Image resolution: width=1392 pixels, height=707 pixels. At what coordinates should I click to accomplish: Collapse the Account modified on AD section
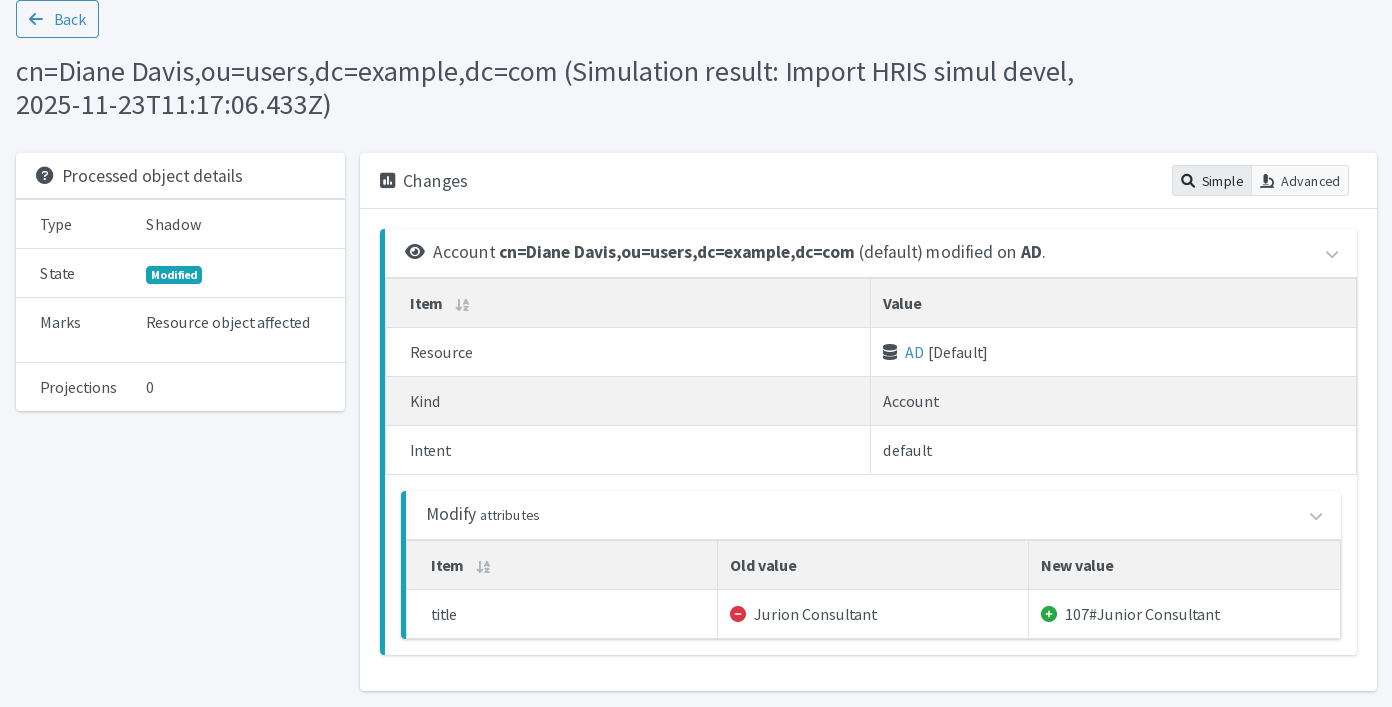click(x=1332, y=254)
